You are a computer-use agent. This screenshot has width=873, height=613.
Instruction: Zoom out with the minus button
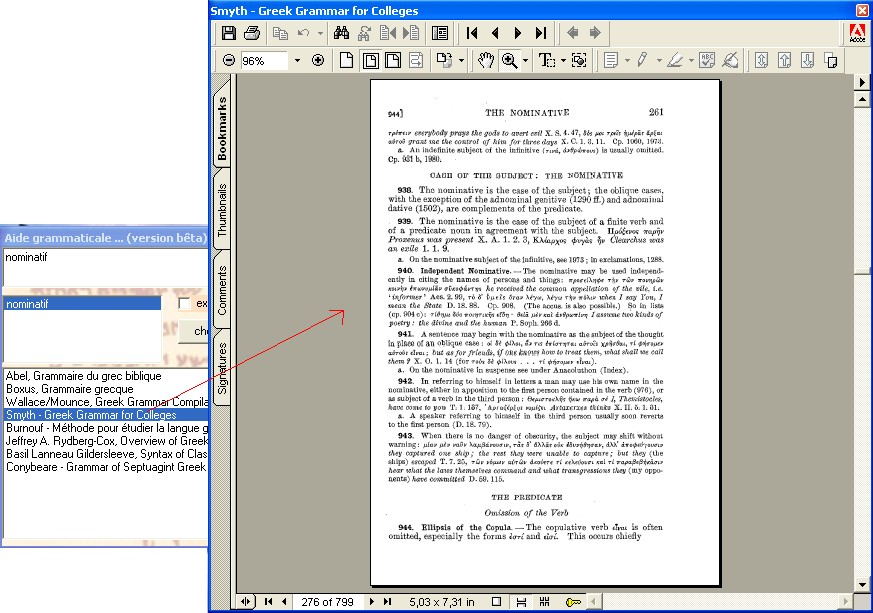(229, 60)
